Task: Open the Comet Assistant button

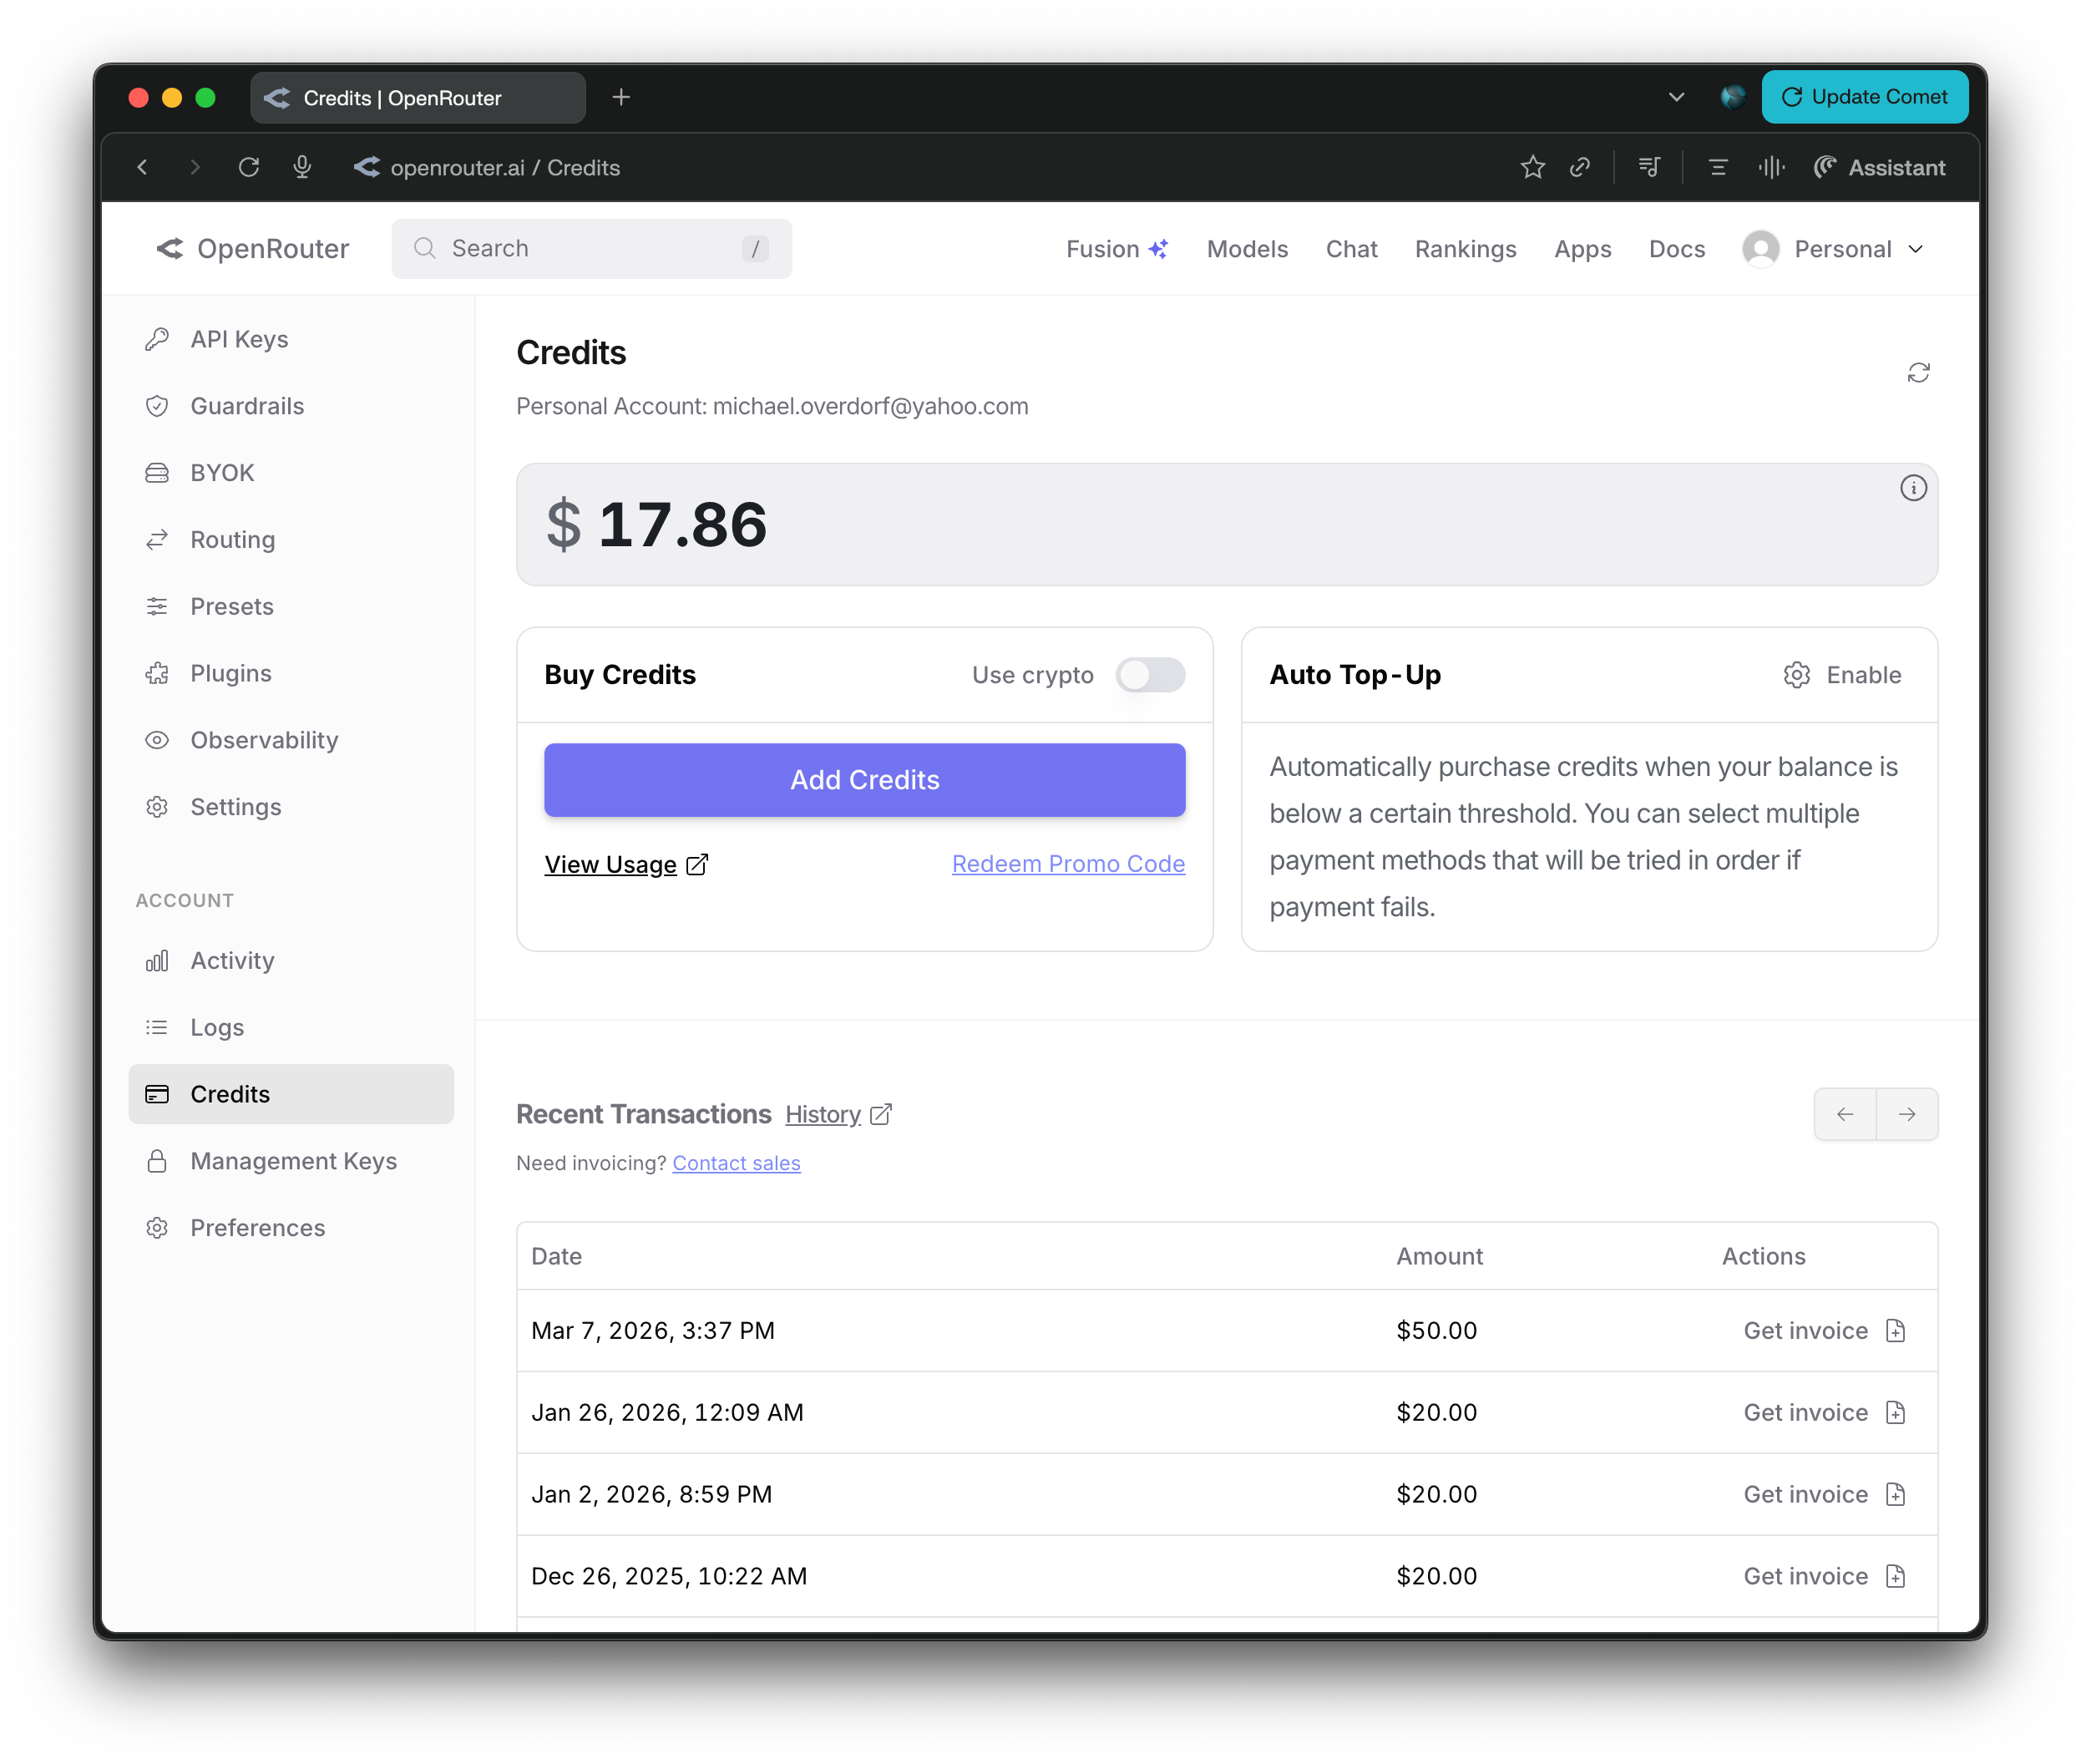Action: pos(1878,167)
